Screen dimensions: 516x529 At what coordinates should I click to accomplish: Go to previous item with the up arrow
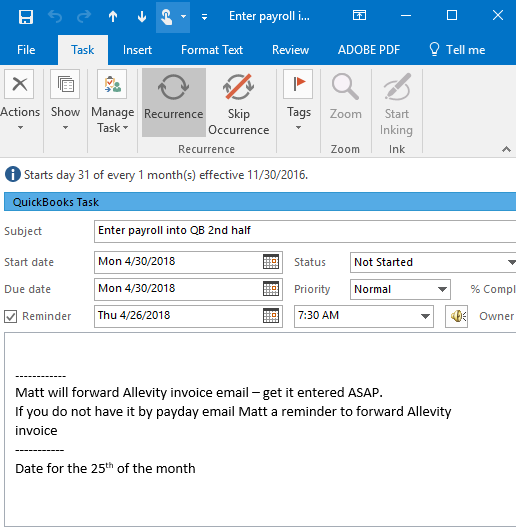113,17
